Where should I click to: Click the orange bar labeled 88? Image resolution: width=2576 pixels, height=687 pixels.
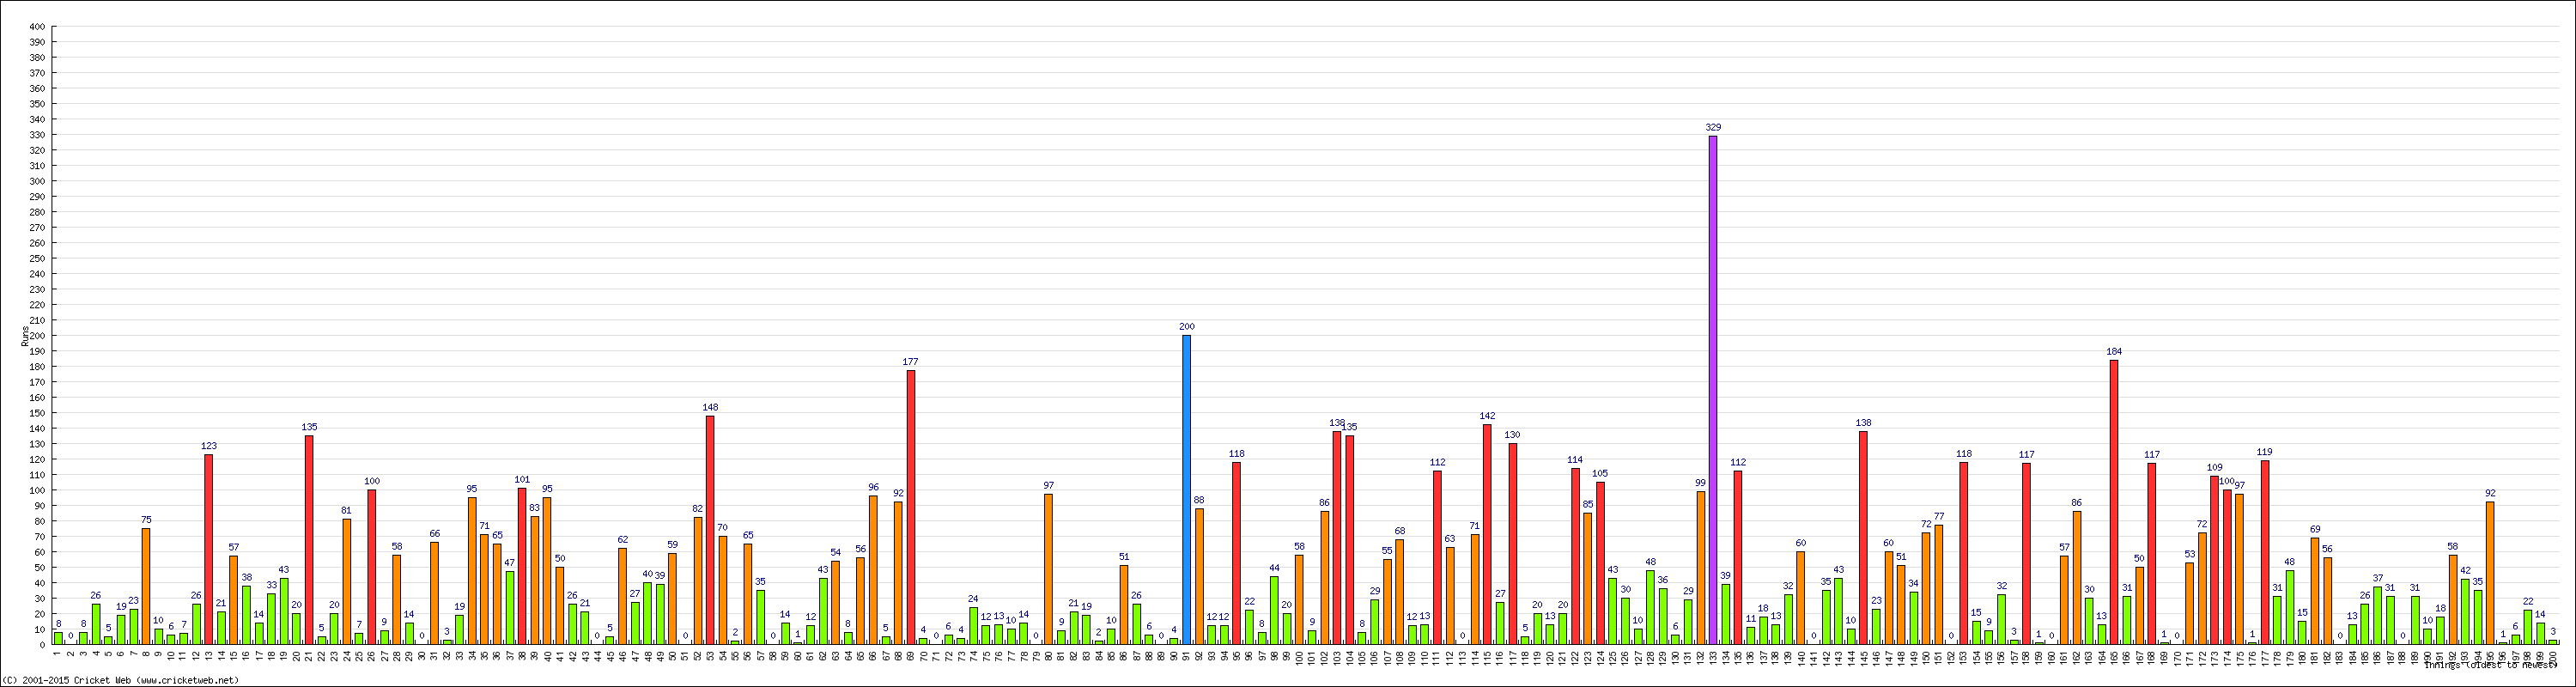(x=1199, y=576)
